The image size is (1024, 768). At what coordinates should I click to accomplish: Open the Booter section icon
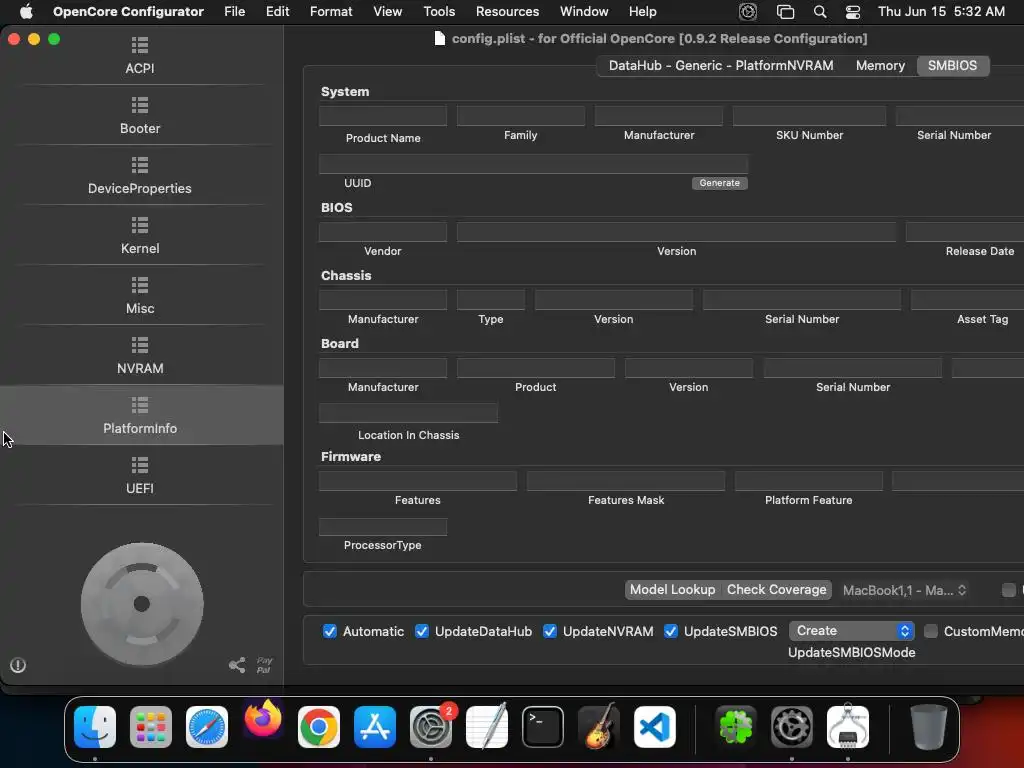click(140, 105)
